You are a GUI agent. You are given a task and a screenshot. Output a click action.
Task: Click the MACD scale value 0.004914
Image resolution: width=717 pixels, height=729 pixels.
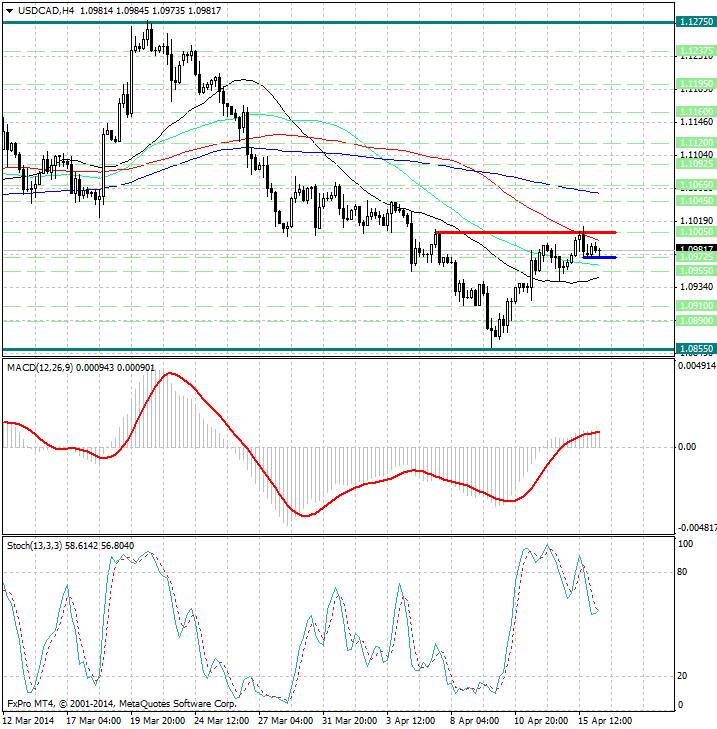(x=697, y=366)
